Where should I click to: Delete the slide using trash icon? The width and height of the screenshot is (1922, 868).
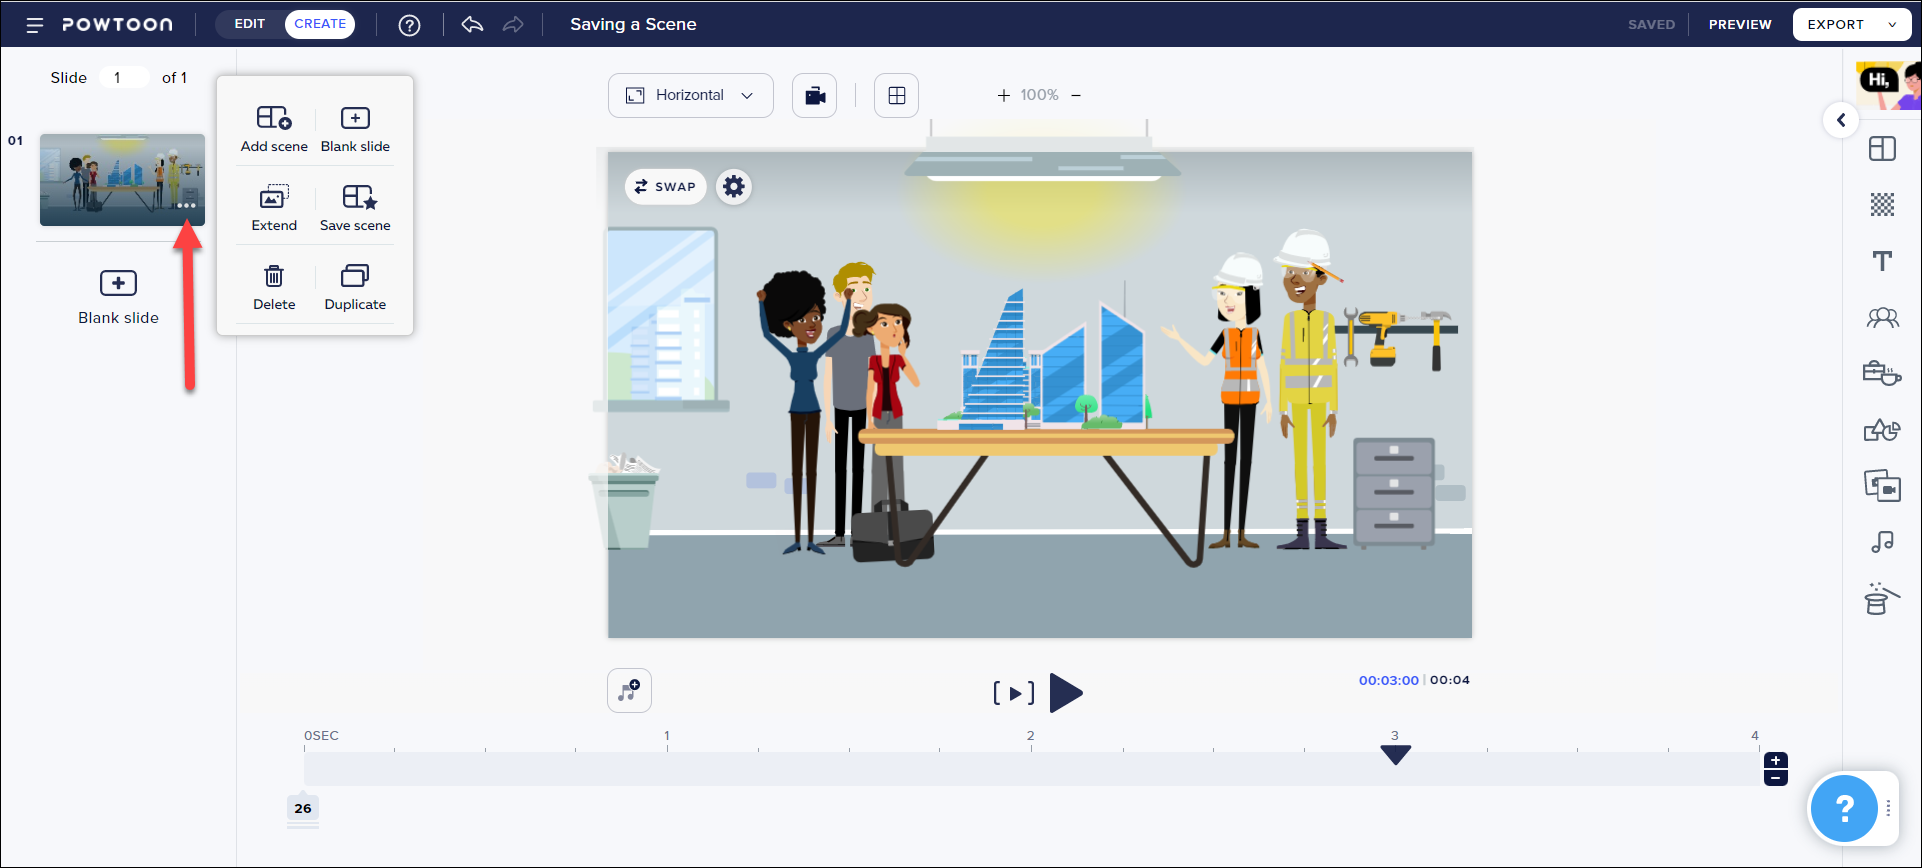point(274,276)
